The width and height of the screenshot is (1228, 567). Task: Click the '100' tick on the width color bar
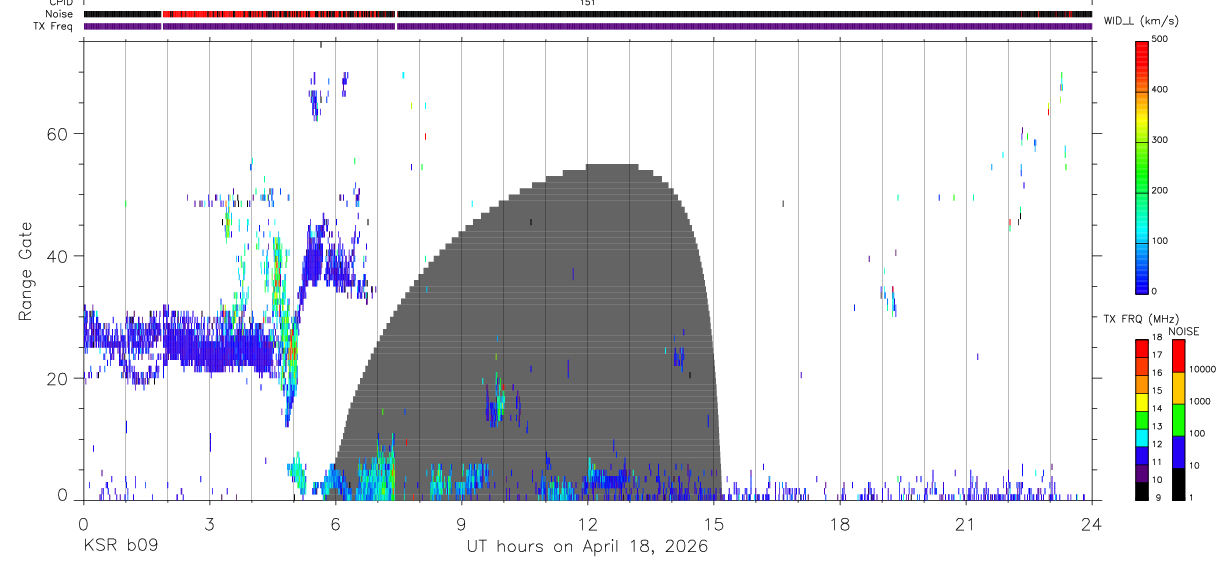tap(1161, 241)
